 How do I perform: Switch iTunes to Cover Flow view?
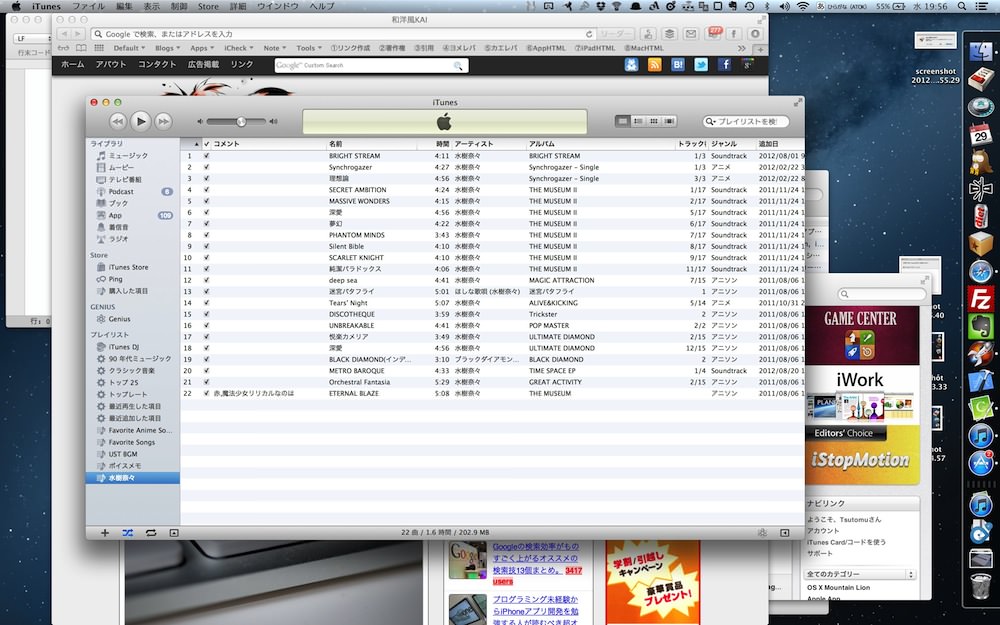click(x=669, y=121)
